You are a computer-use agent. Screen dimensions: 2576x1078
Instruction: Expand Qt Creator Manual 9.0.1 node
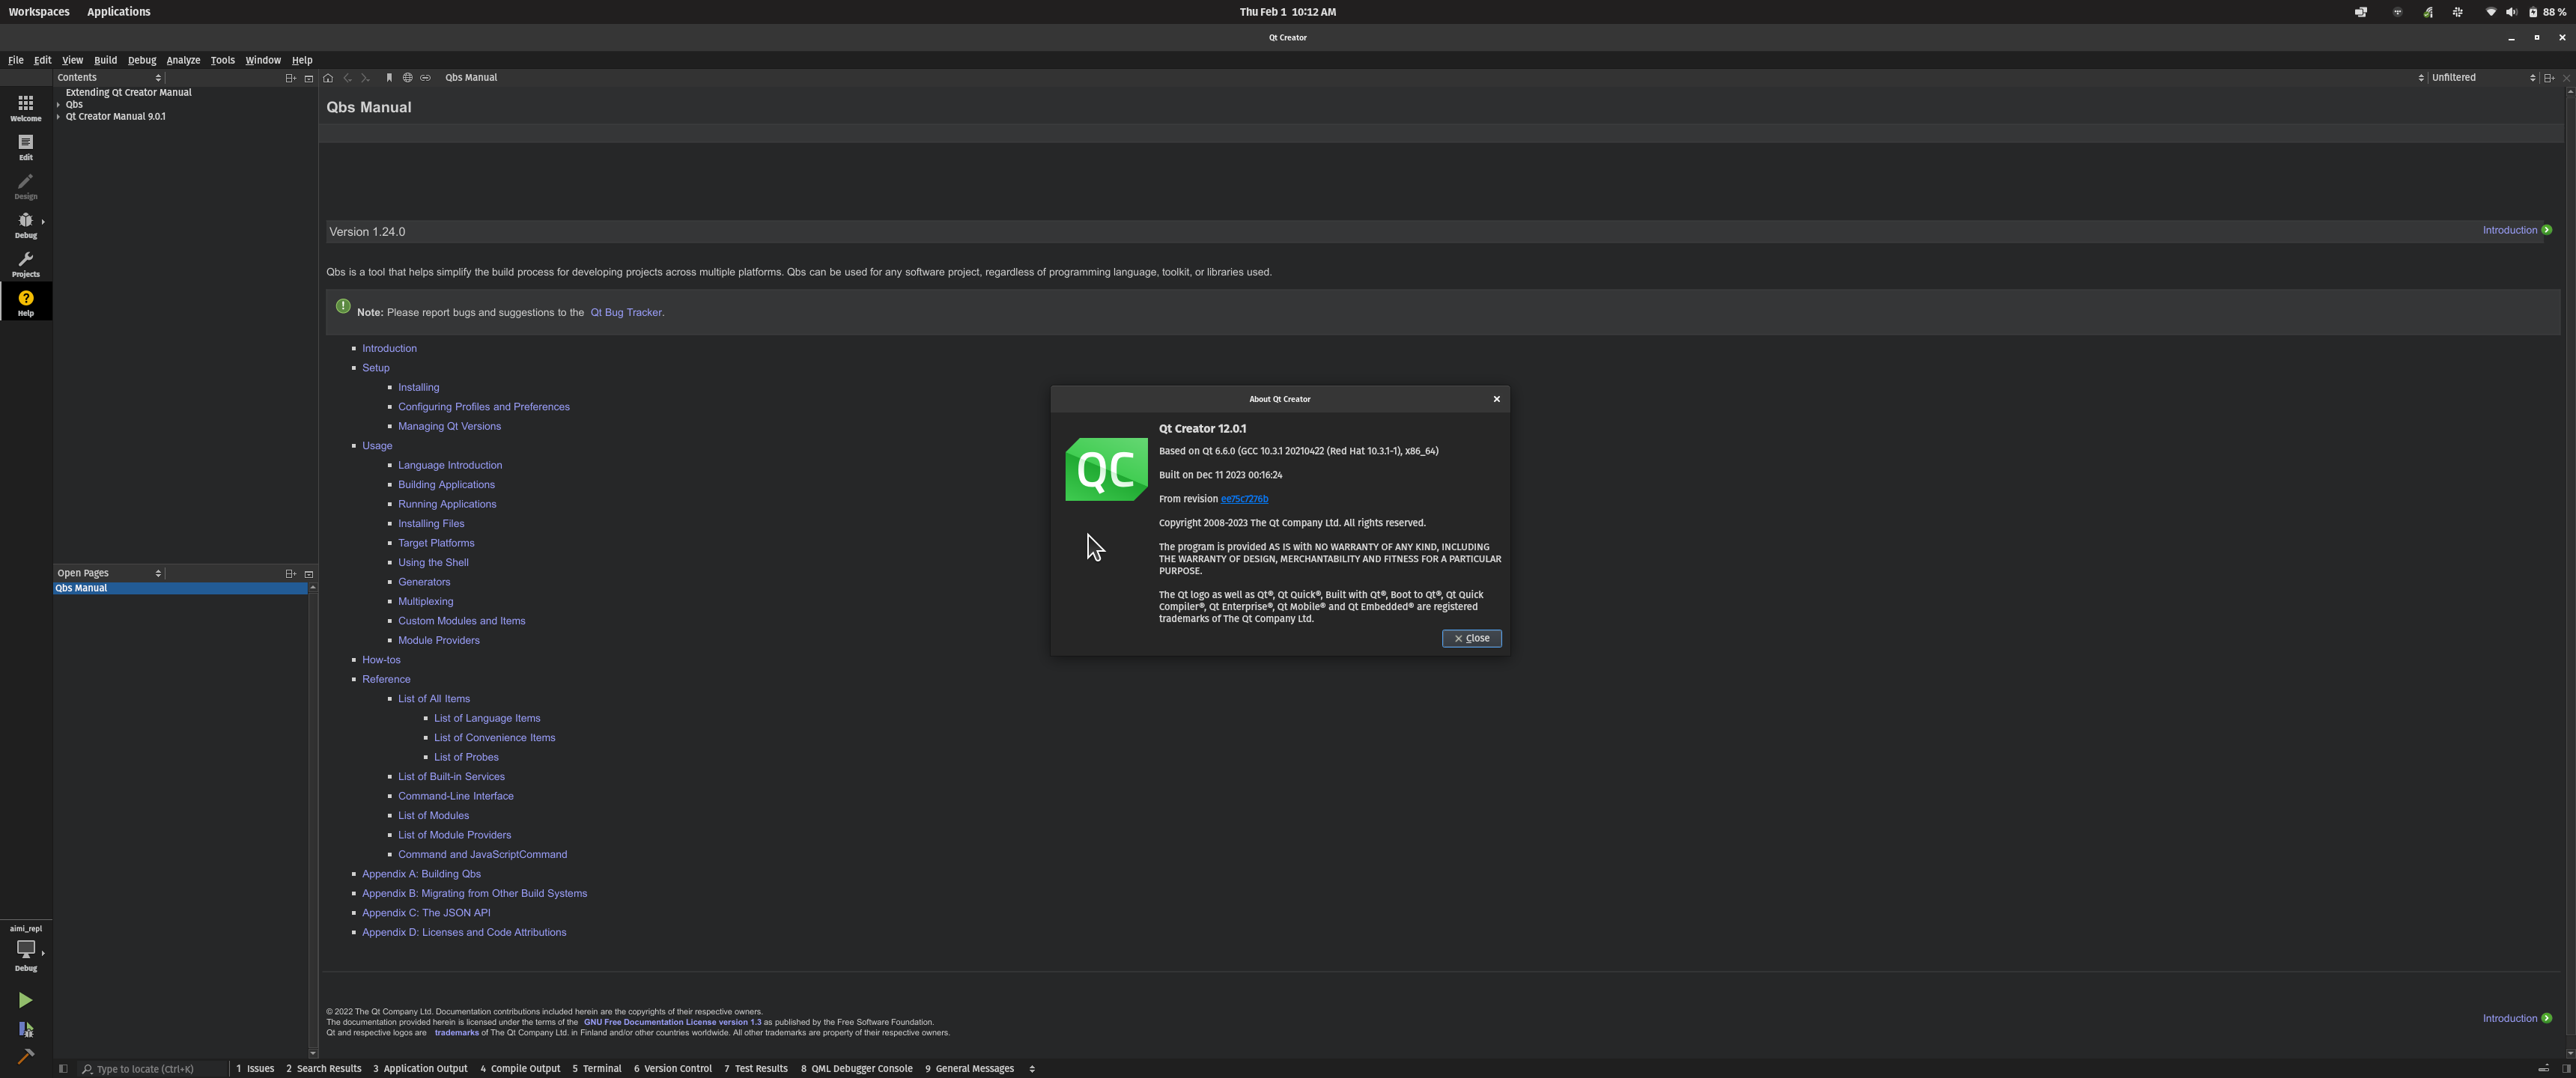pyautogui.click(x=59, y=116)
